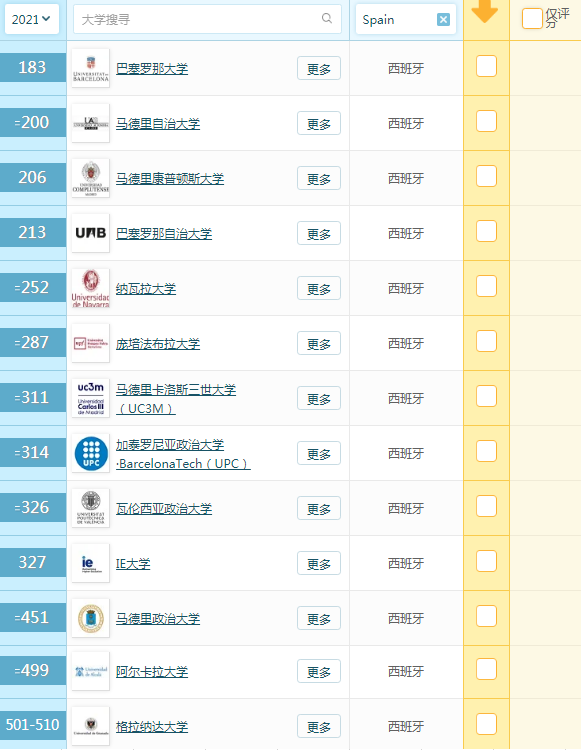Enable the 仅评分 checkbox
The width and height of the screenshot is (581, 750).
point(532,19)
